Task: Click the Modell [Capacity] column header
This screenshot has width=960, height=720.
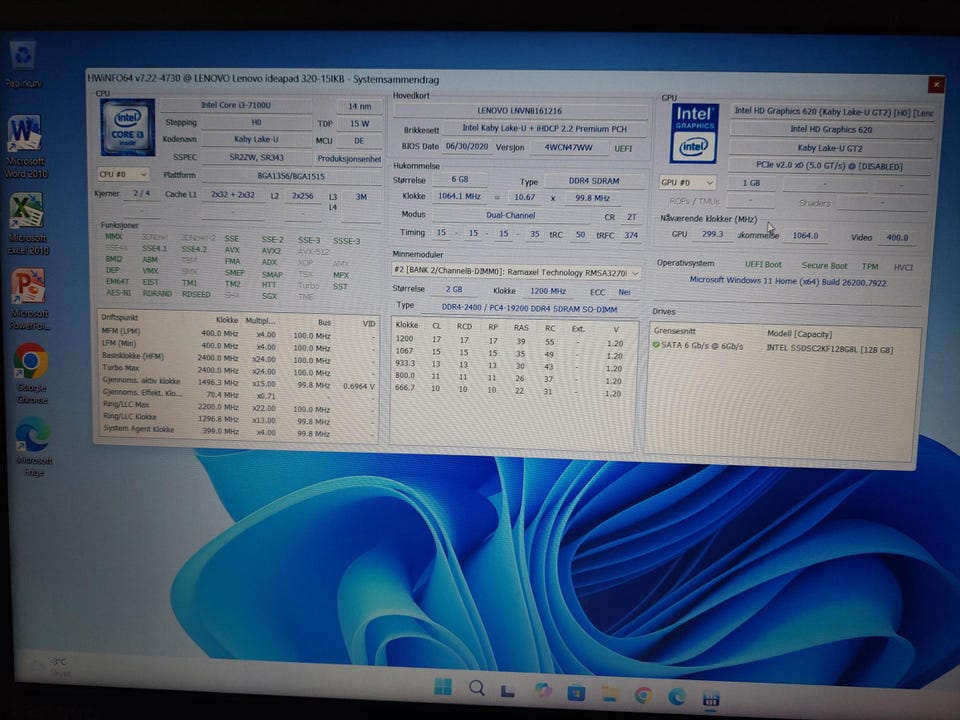Action: coord(799,334)
